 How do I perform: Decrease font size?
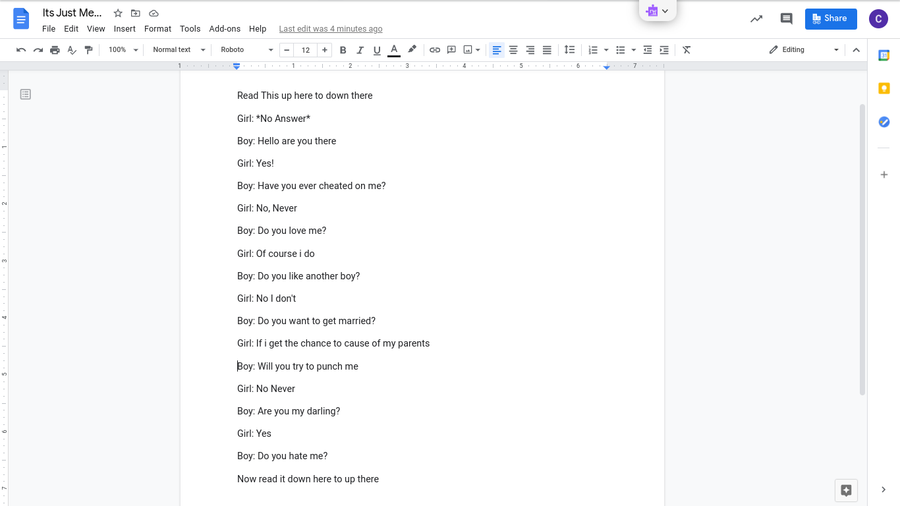tap(286, 50)
